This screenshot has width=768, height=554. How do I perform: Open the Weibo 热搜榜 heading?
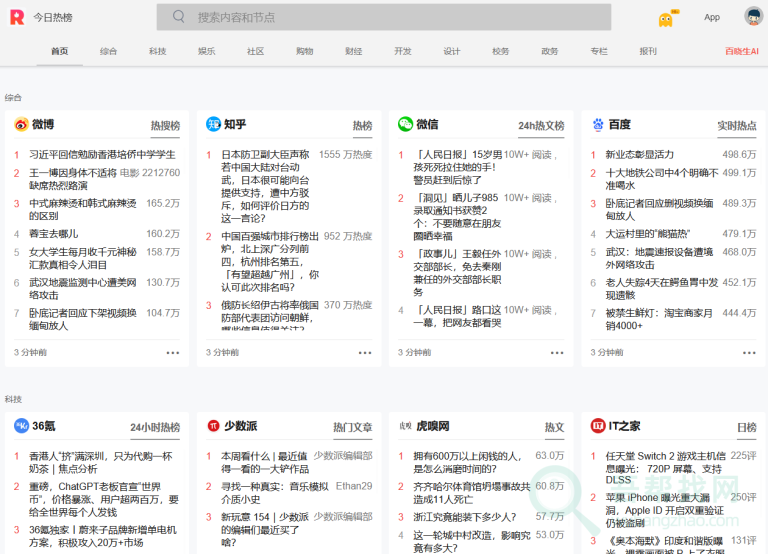coord(165,126)
